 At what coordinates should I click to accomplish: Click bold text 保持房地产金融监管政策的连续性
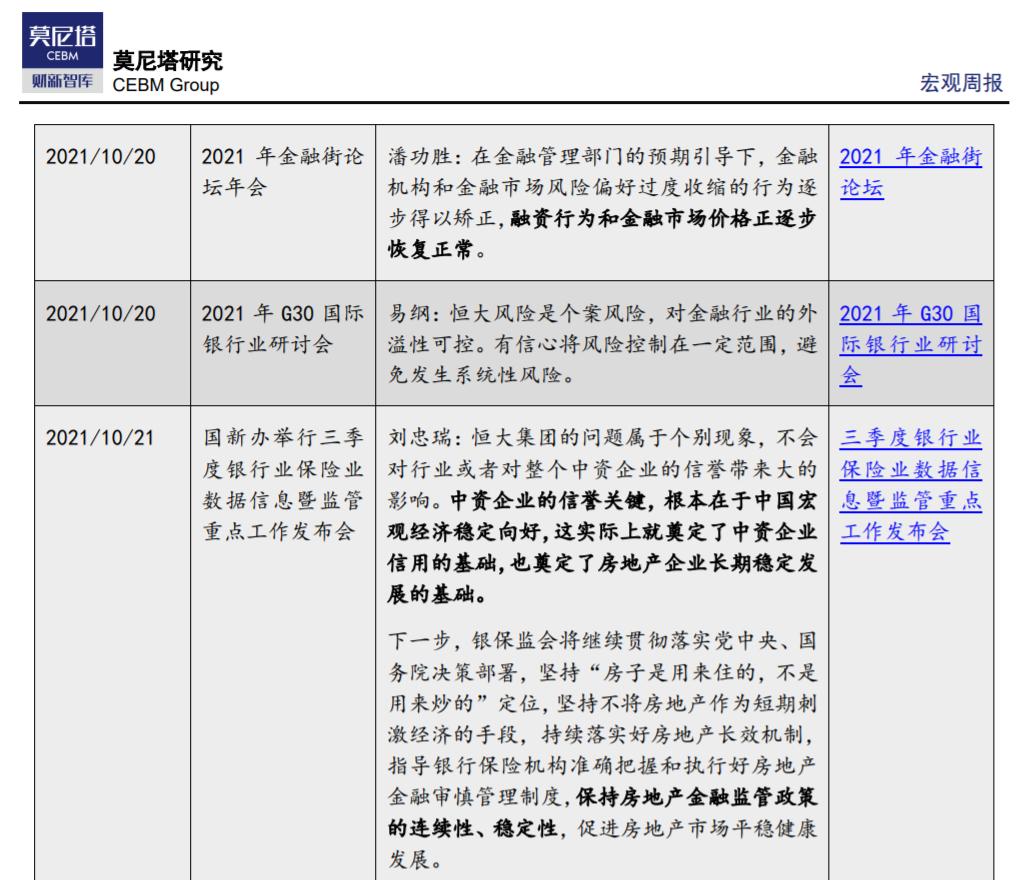pos(602,812)
